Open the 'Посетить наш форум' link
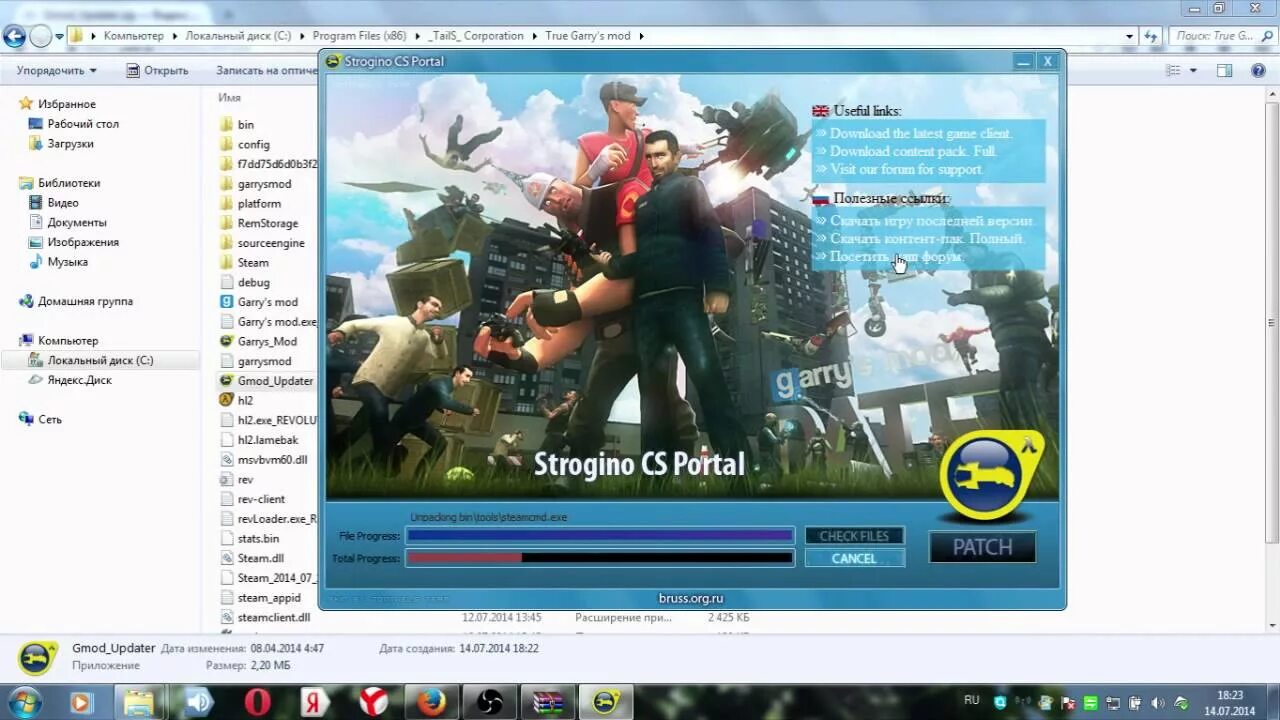The width and height of the screenshot is (1280, 720). (896, 257)
